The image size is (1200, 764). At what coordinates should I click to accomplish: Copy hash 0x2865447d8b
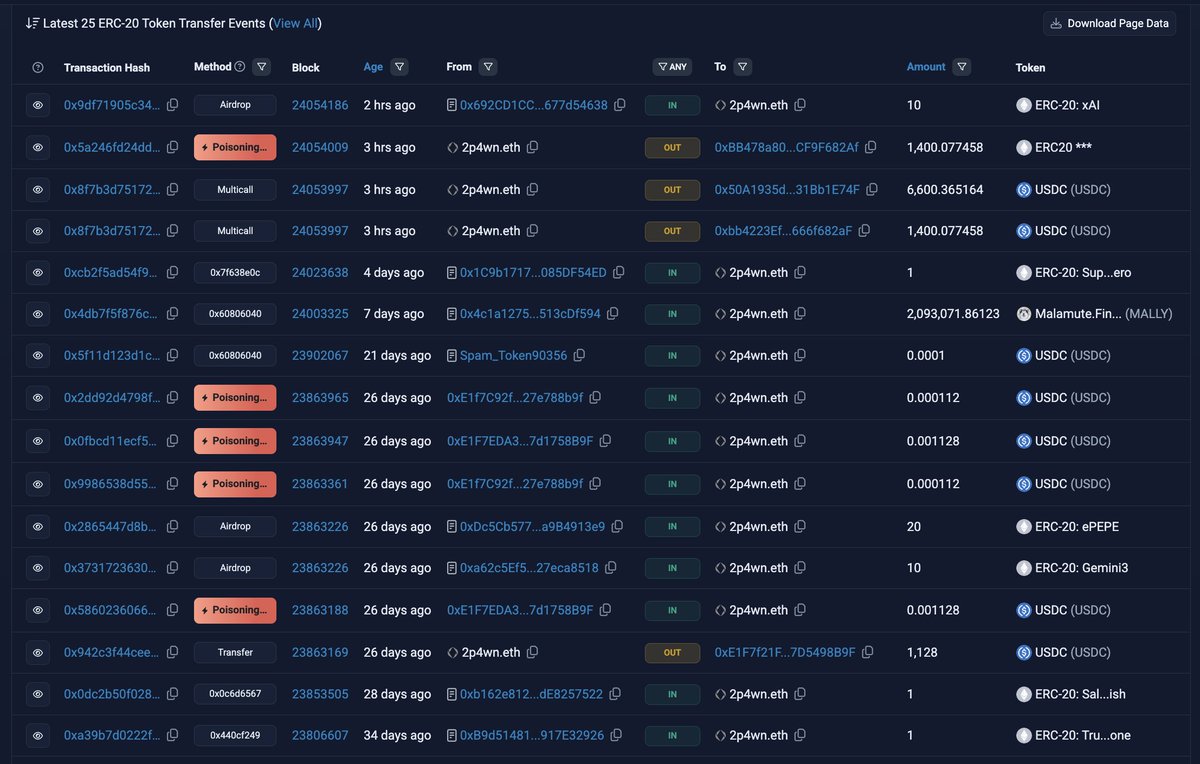(173, 526)
